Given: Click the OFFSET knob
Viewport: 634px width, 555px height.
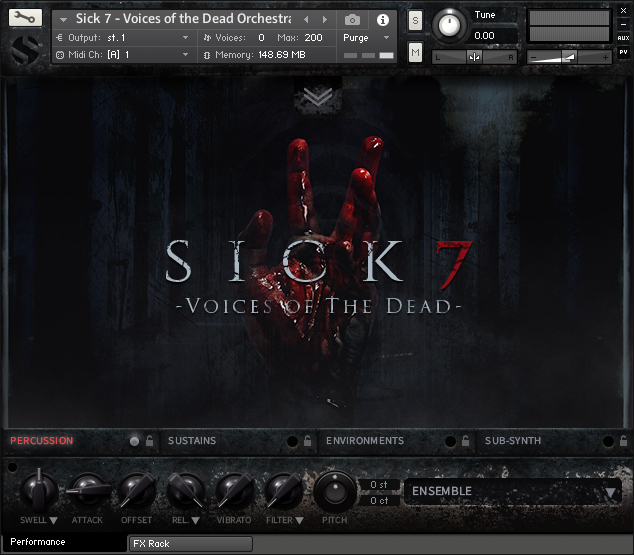Looking at the screenshot, I should pyautogui.click(x=137, y=491).
